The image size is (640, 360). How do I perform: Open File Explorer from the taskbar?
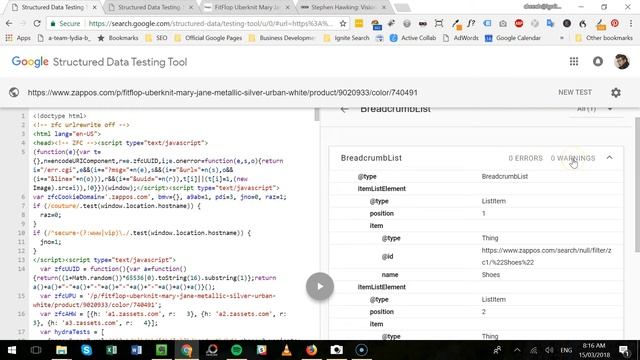[61, 350]
